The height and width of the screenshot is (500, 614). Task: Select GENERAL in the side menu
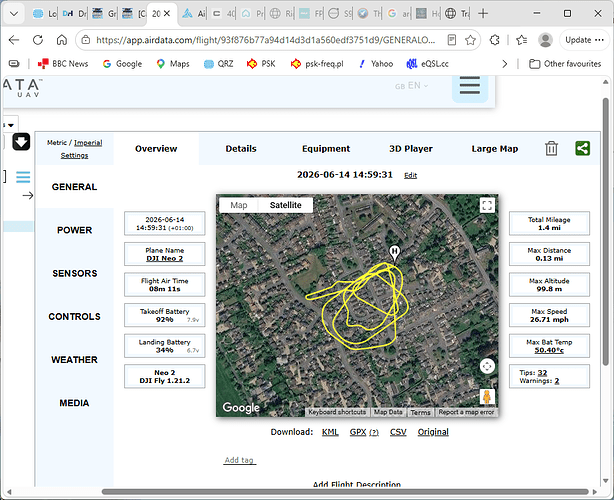point(74,187)
